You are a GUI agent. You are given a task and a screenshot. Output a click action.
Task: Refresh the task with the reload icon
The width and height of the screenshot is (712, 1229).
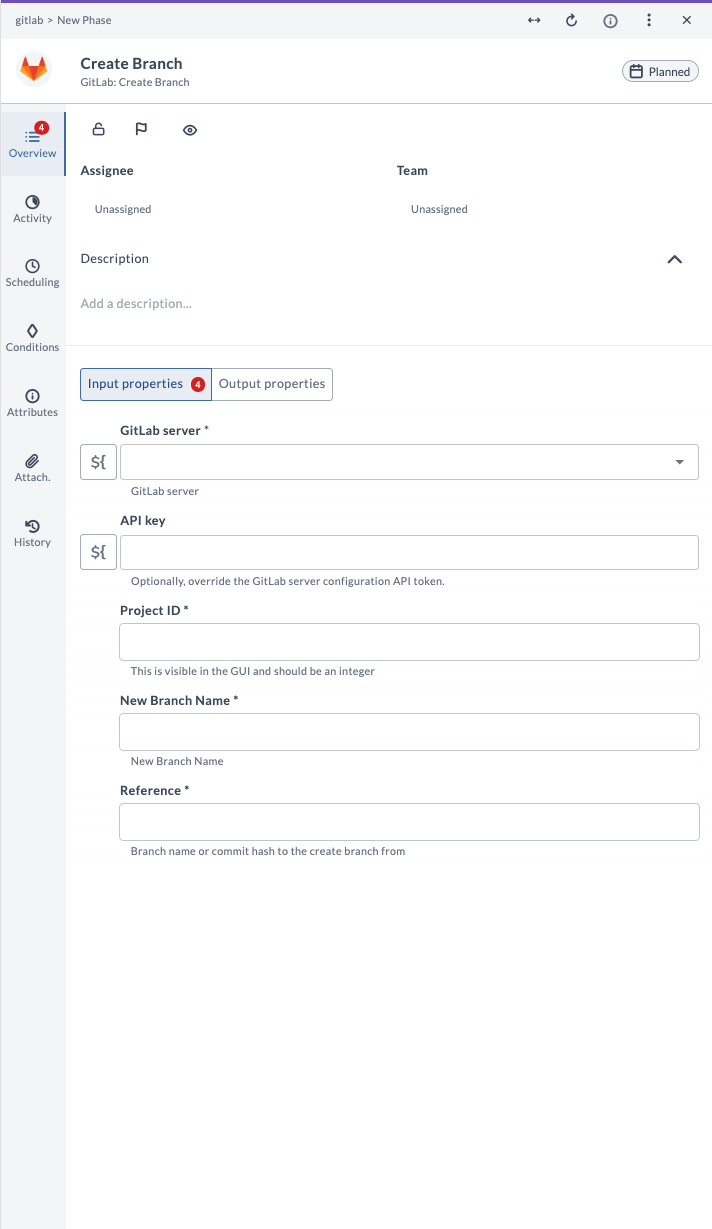pos(572,20)
